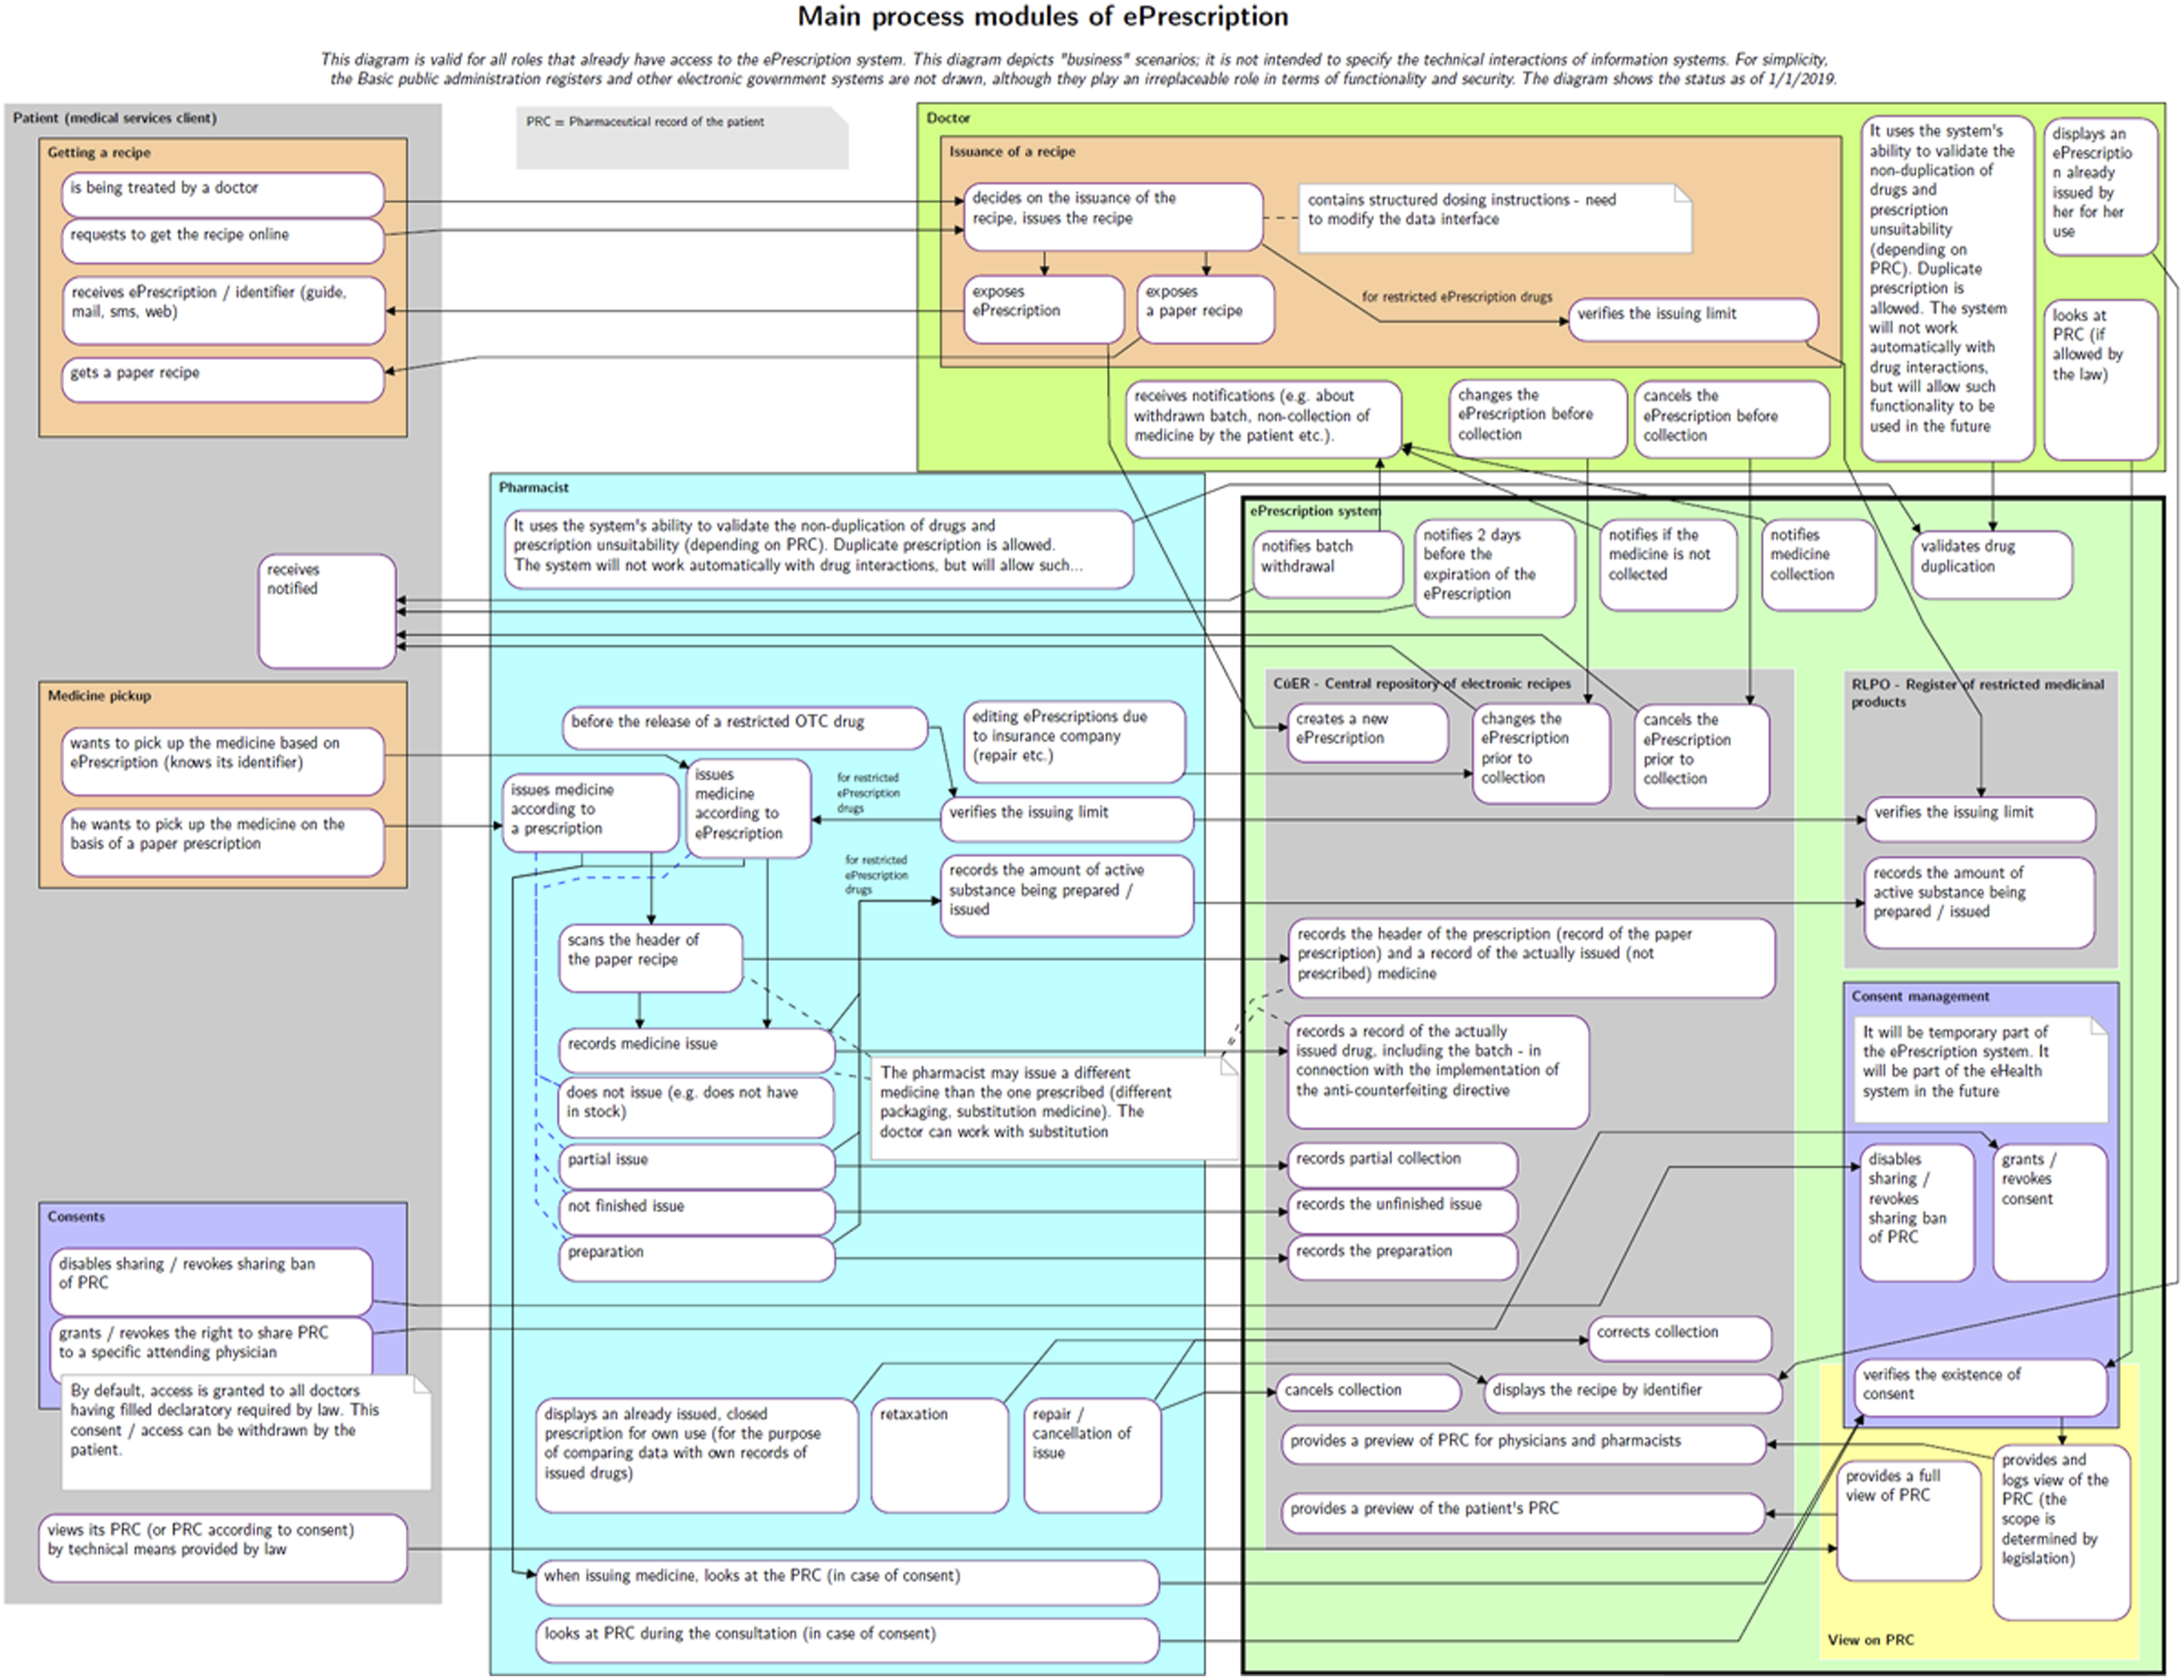Select 'corrects collection' node
Screen dimensions: 2184x1680
click(x=1679, y=1338)
